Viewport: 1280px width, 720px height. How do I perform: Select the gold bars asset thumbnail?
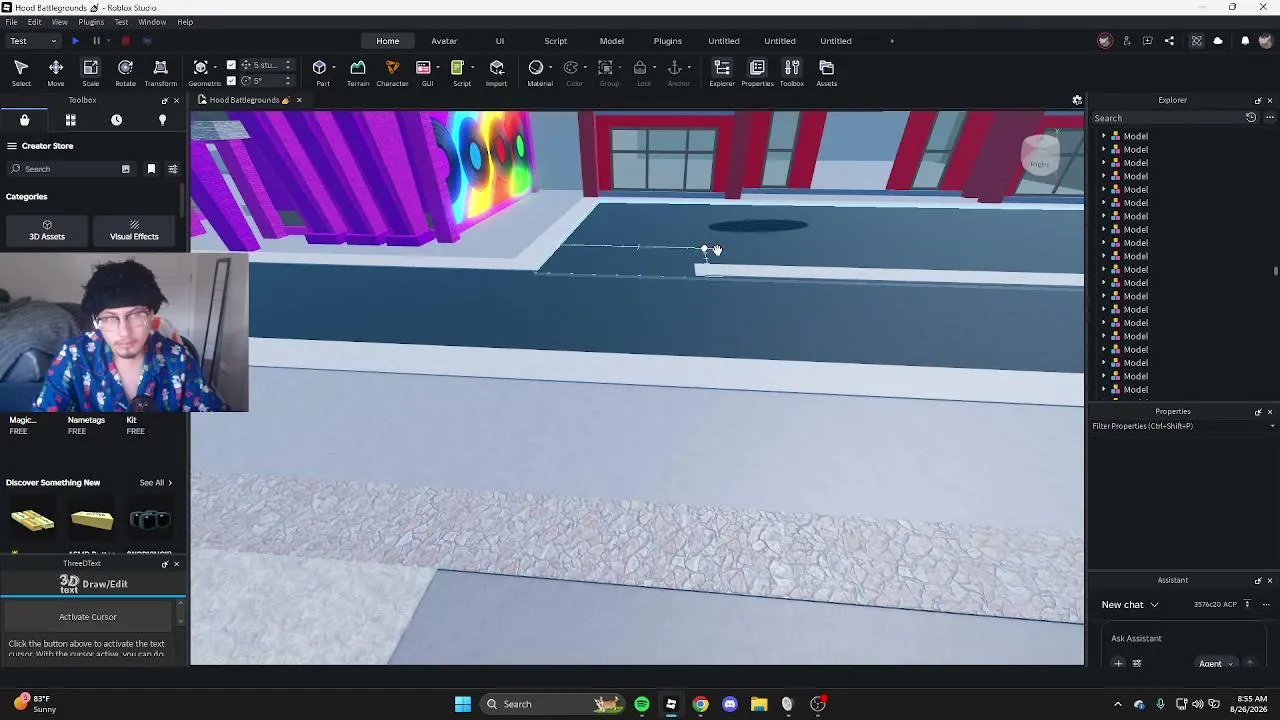(x=32, y=520)
